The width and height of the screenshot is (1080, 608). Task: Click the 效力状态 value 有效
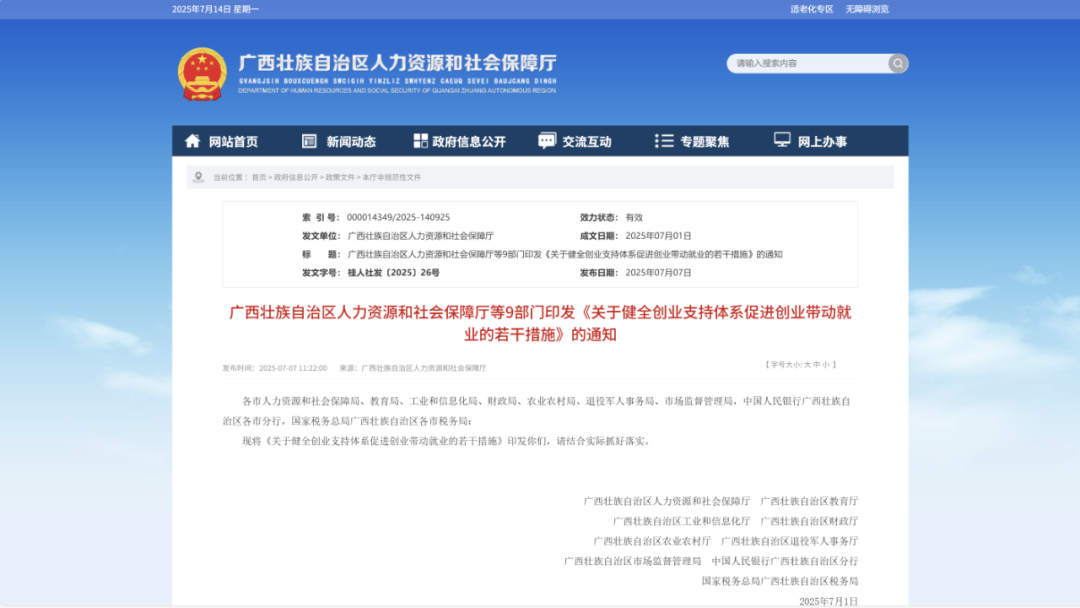coord(634,218)
